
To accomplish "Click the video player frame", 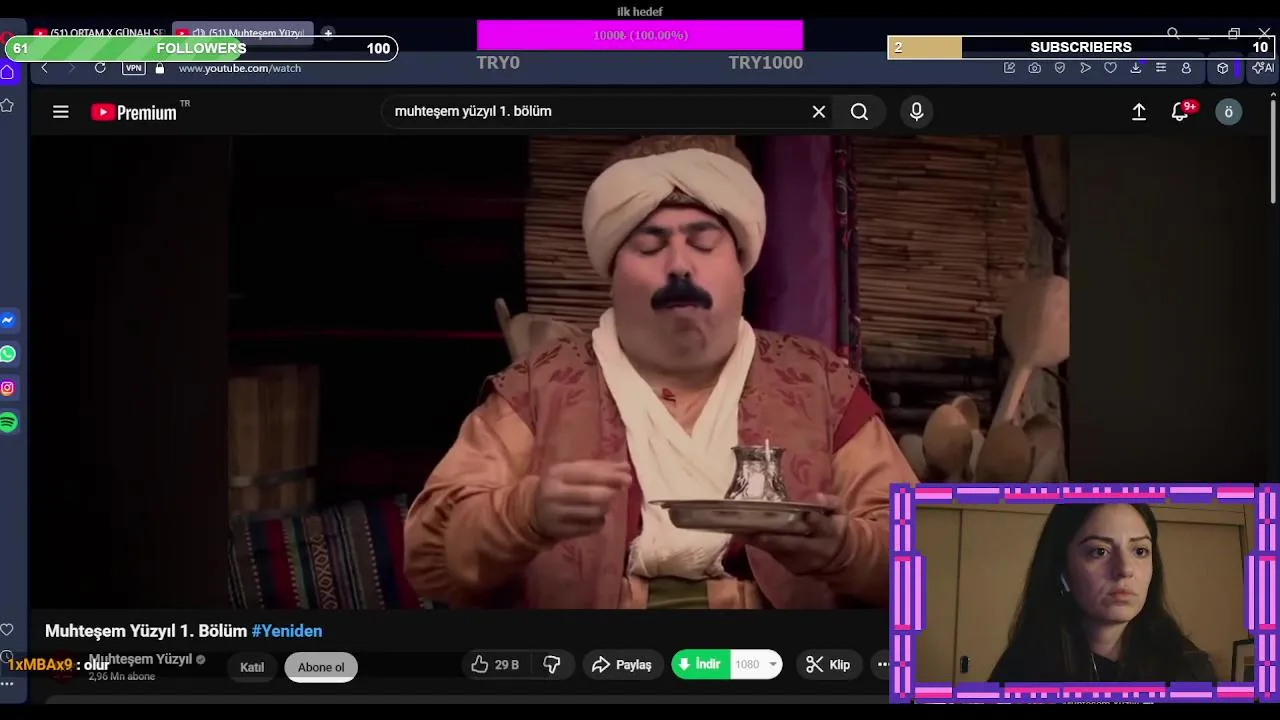I will (650, 372).
